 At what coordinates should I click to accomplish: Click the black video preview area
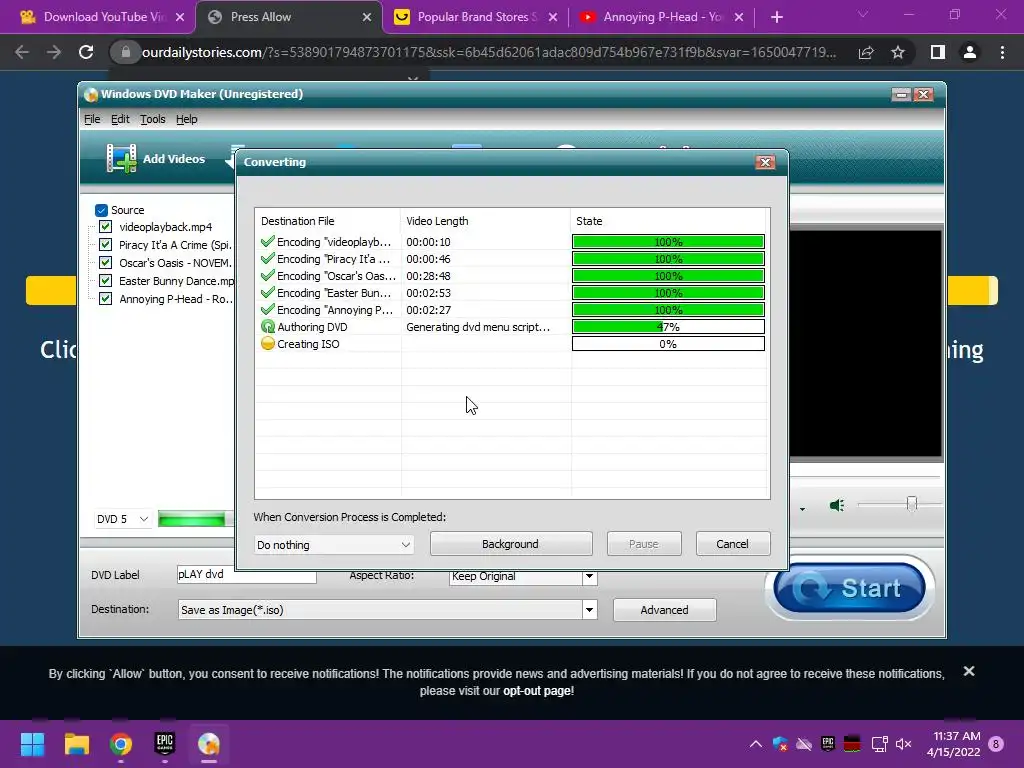pyautogui.click(x=865, y=344)
